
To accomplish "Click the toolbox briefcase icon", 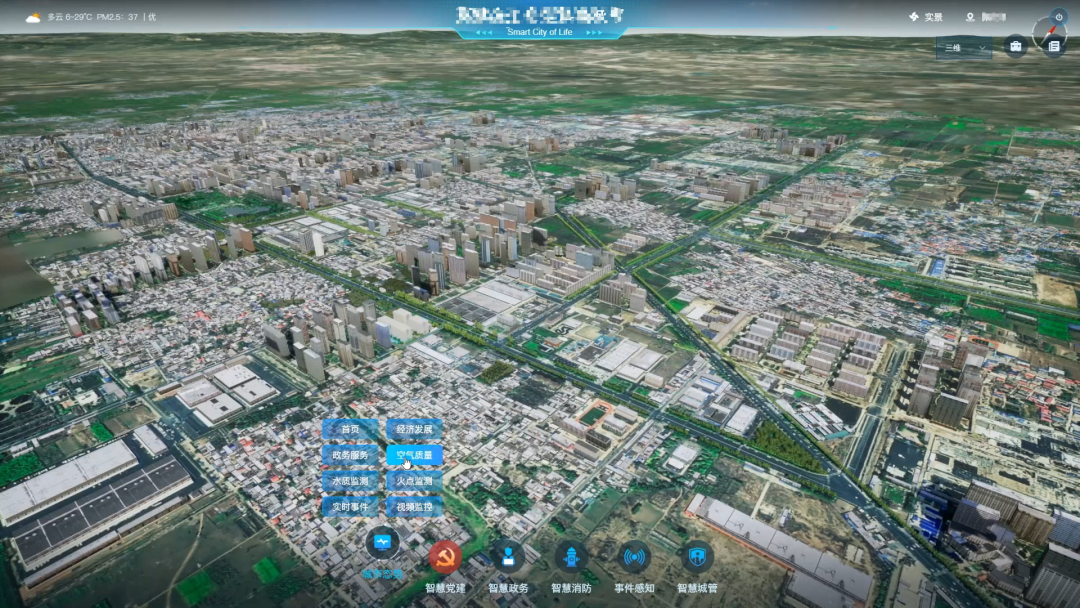I will (1015, 46).
